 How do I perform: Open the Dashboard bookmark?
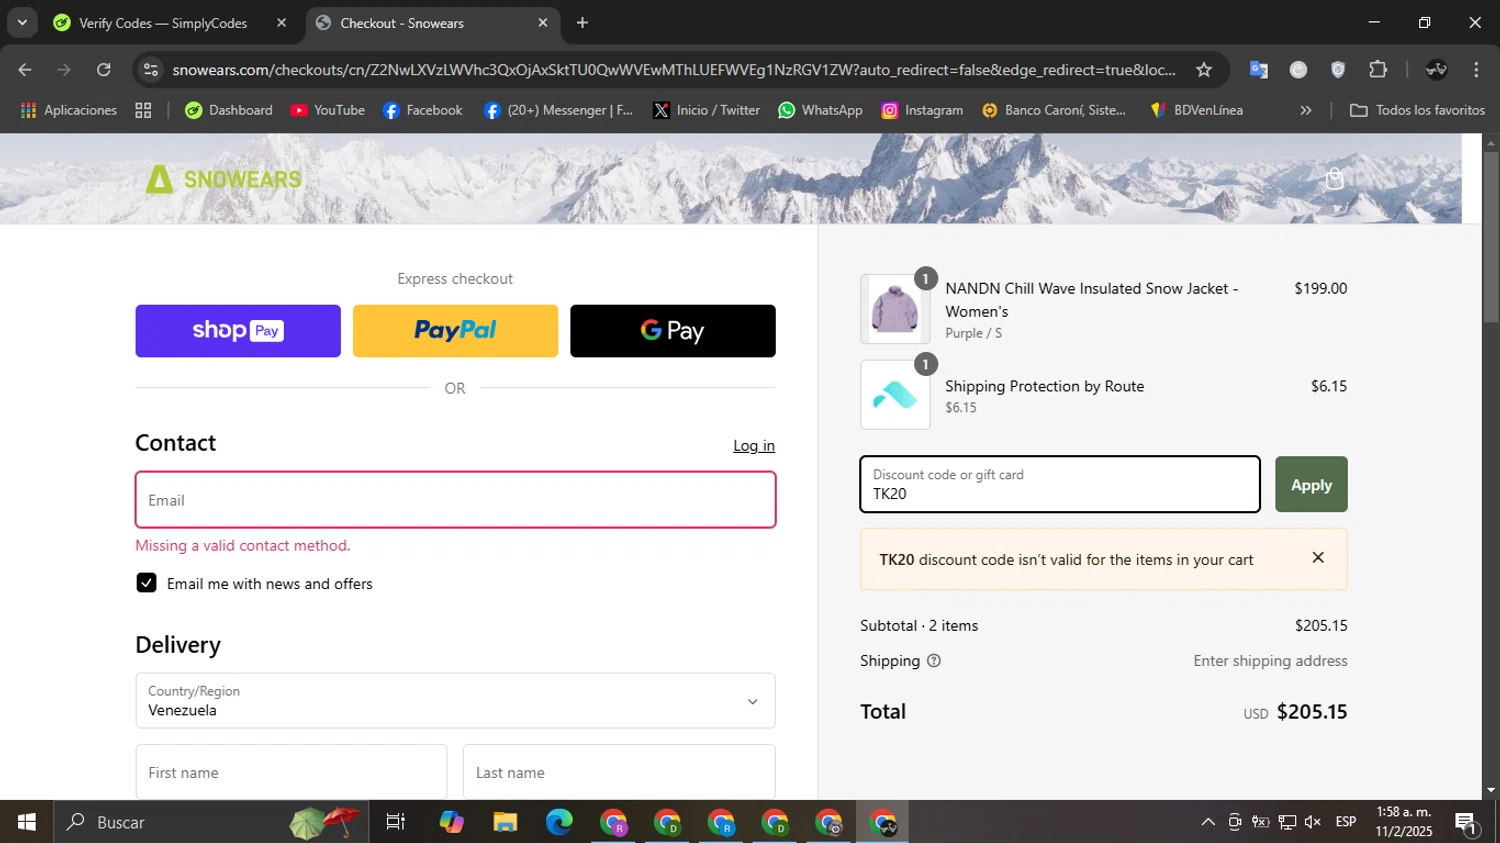[229, 110]
